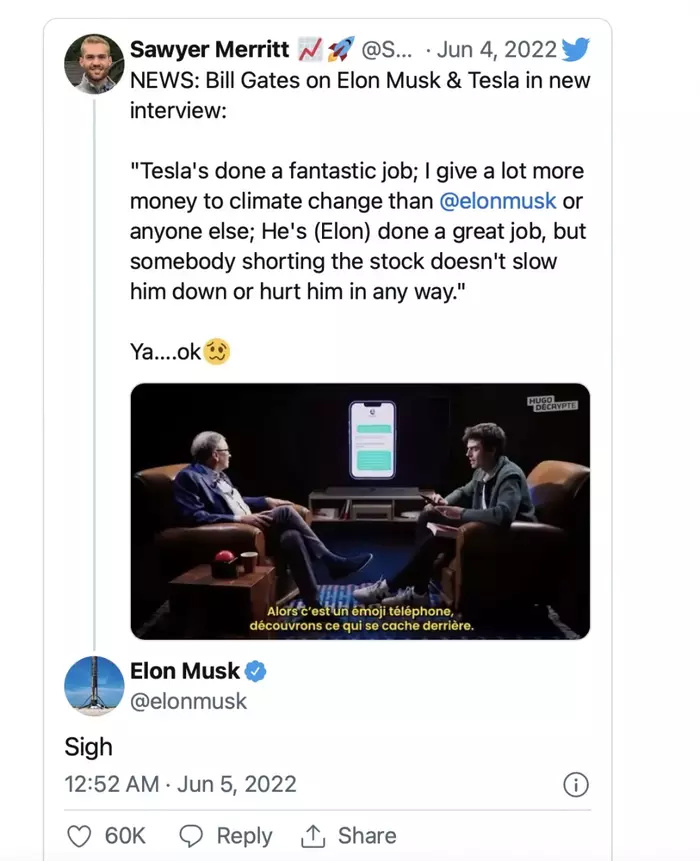Open the tweet info circle icon
This screenshot has width=700, height=861.
click(576, 785)
